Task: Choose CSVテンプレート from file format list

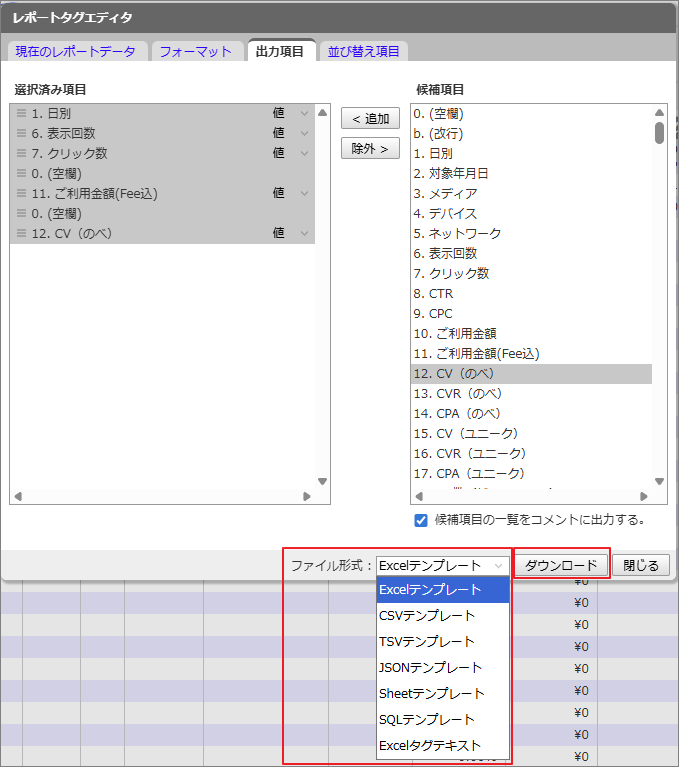Action: [428, 615]
